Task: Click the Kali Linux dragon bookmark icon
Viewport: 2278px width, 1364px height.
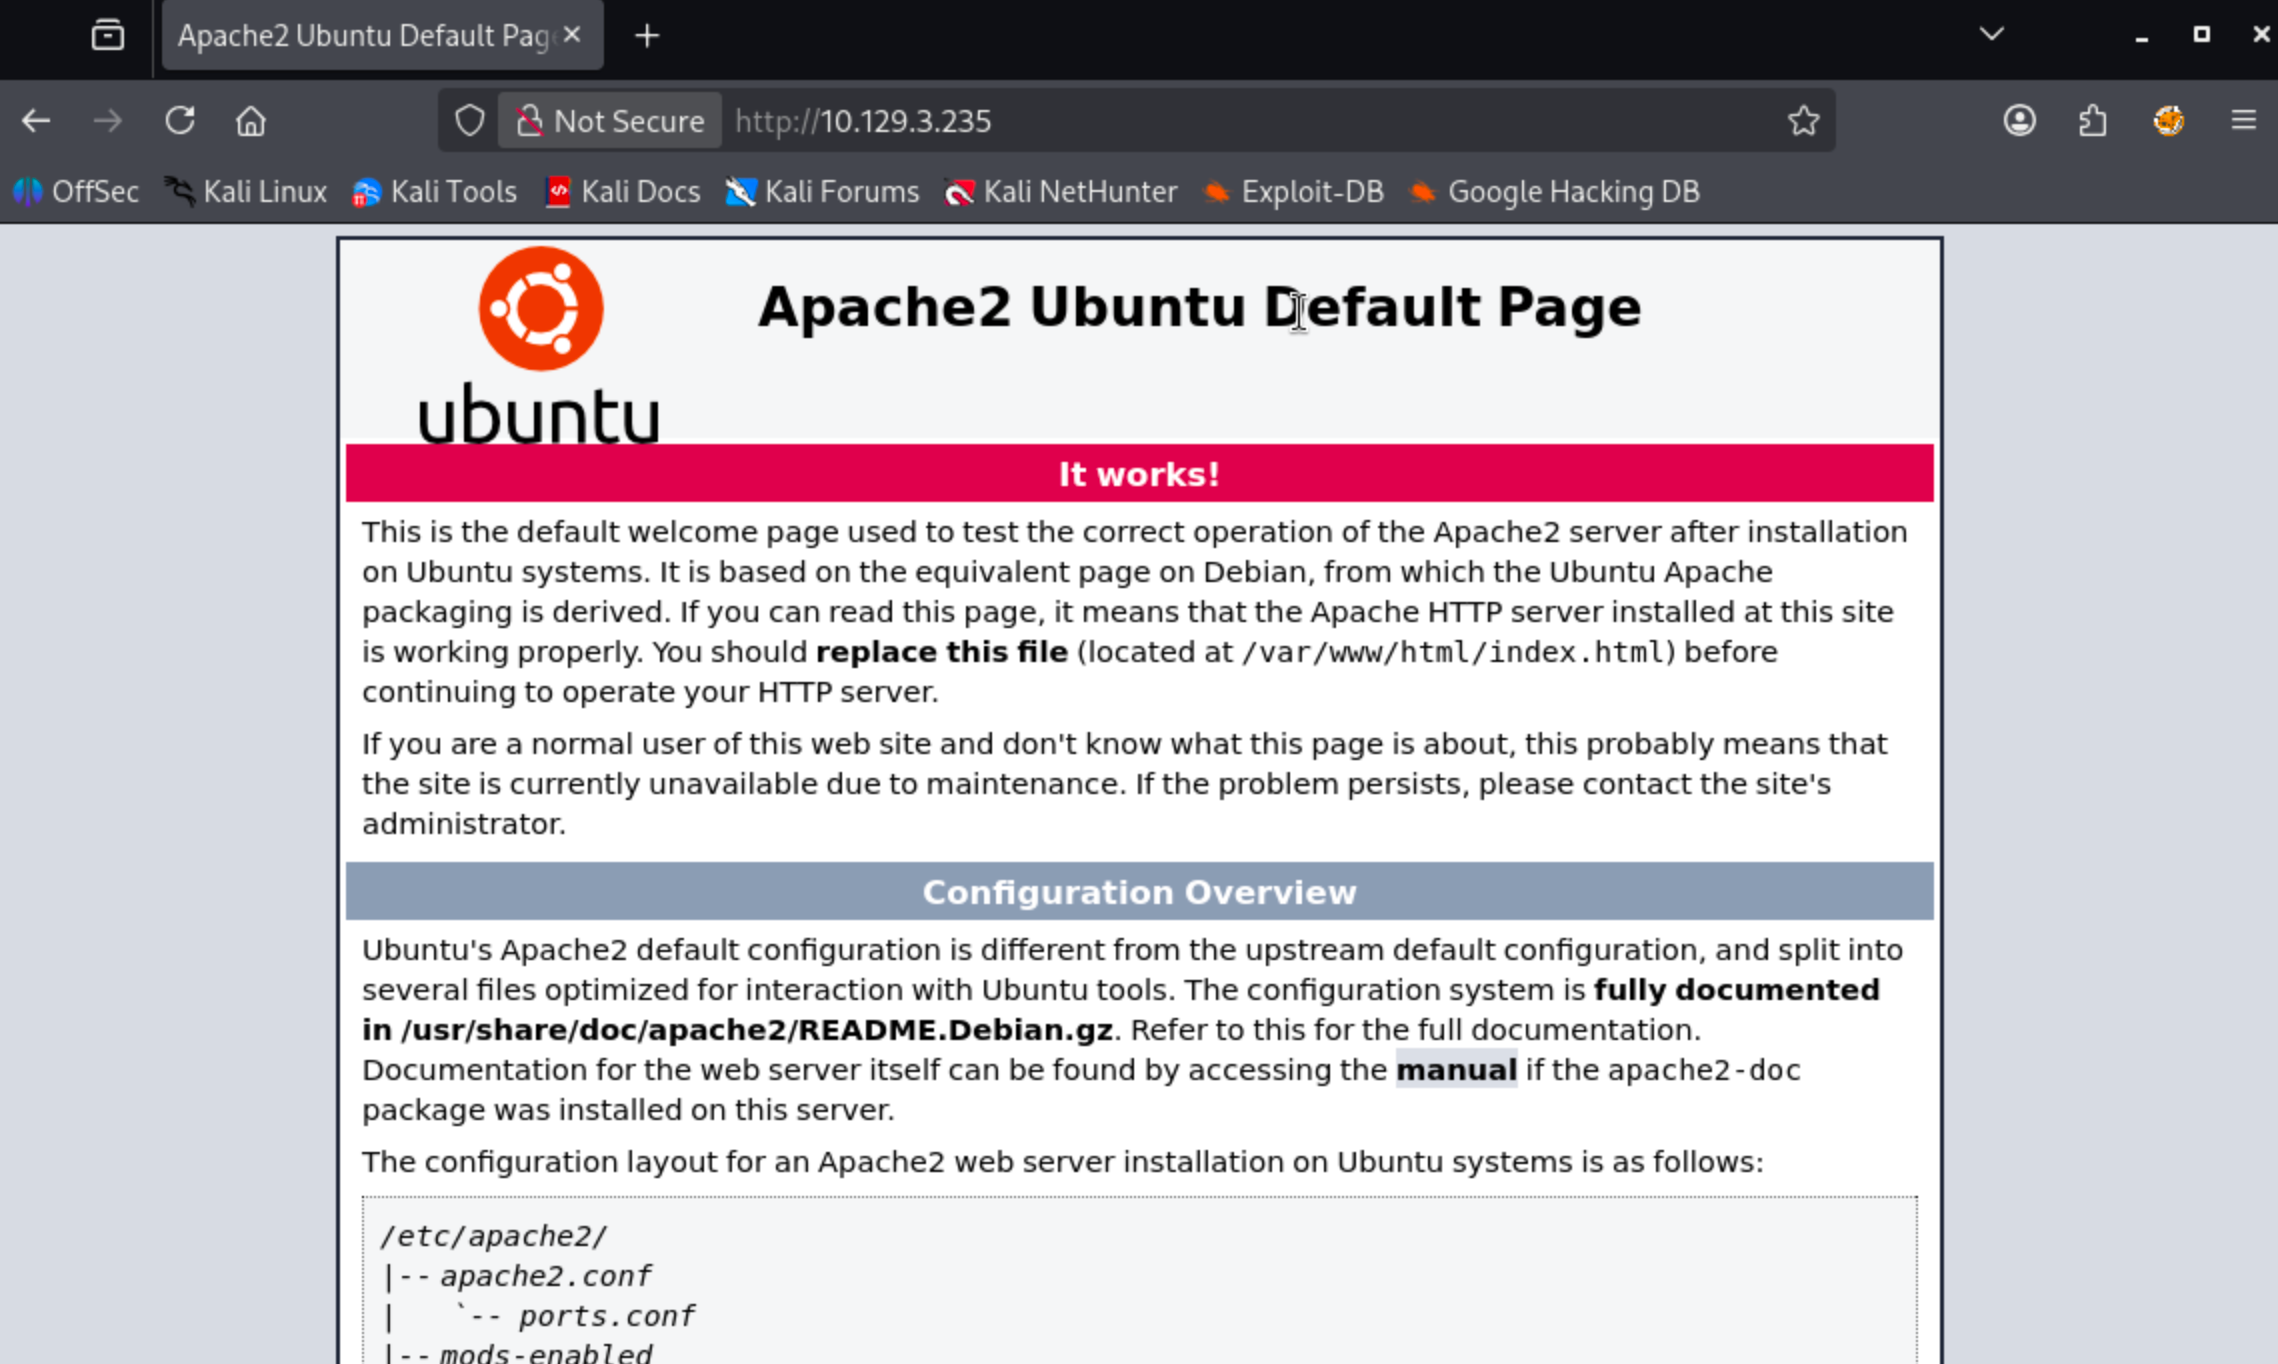Action: point(181,191)
